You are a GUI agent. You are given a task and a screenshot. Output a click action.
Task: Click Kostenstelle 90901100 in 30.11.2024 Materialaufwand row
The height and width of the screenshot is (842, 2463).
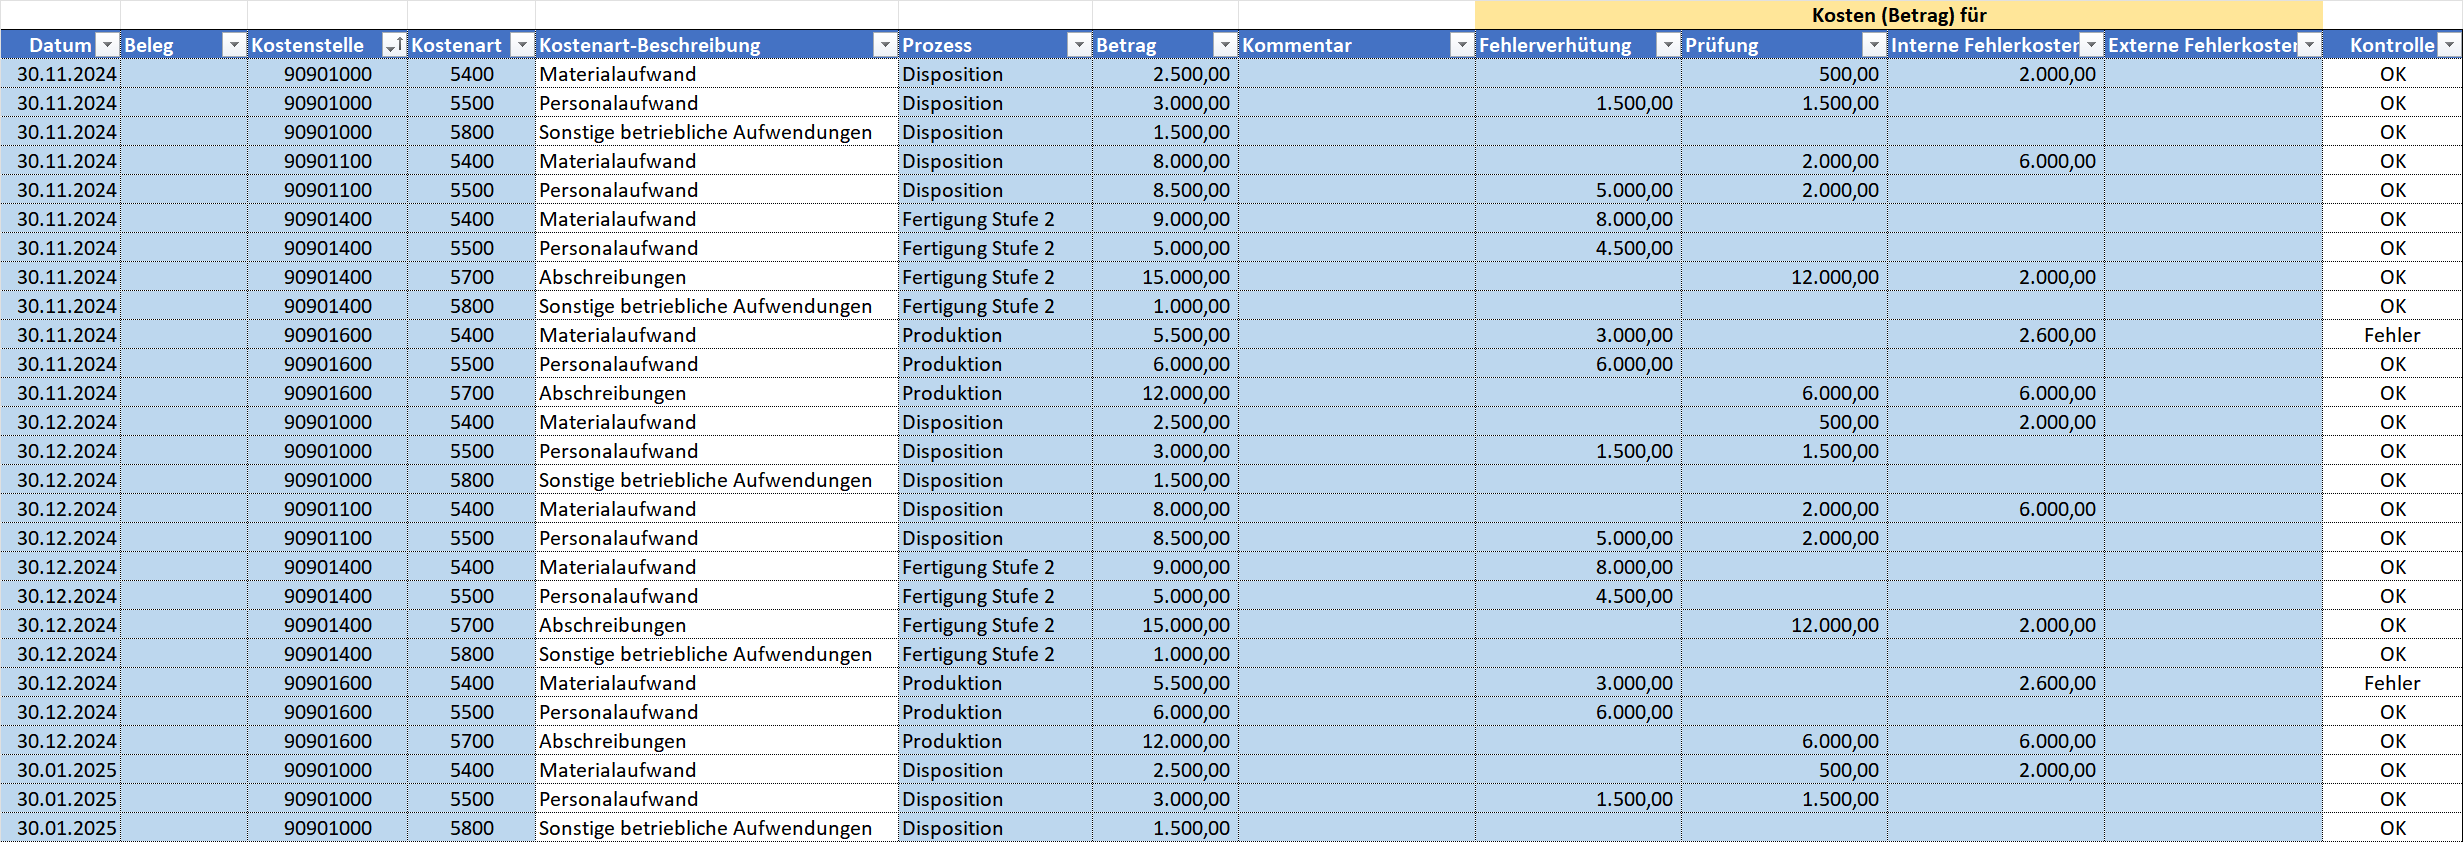click(327, 161)
